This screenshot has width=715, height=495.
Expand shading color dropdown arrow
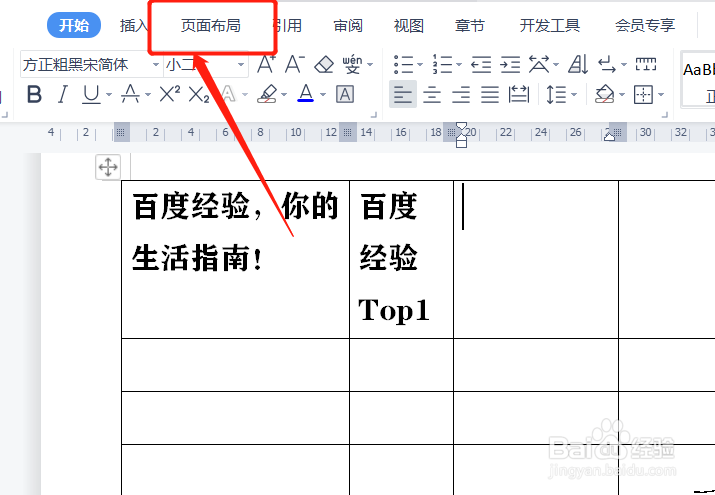click(x=622, y=95)
